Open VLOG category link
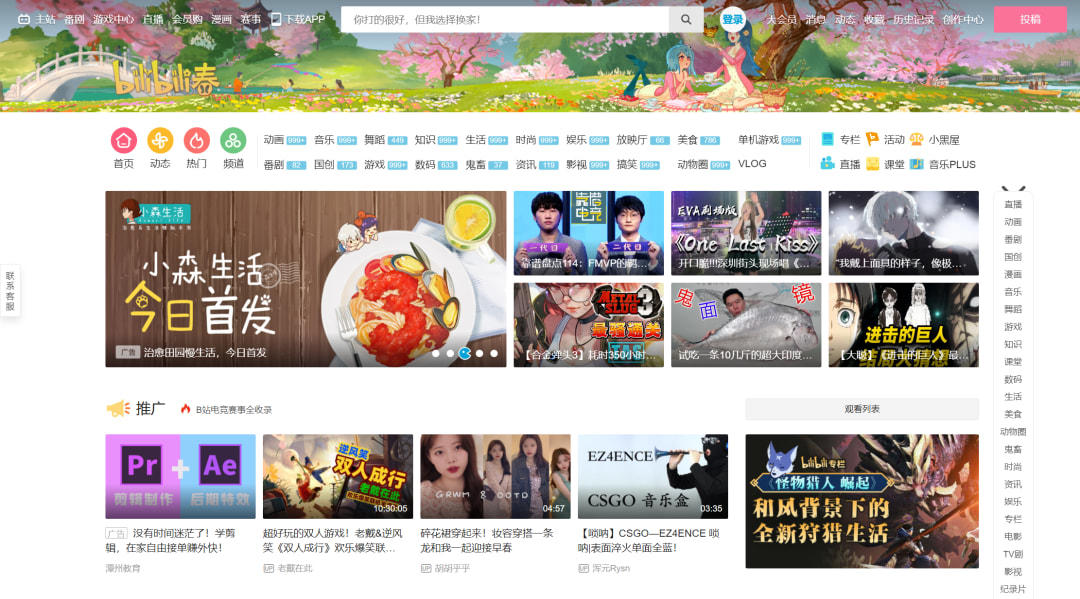1080x599 pixels. click(x=752, y=164)
